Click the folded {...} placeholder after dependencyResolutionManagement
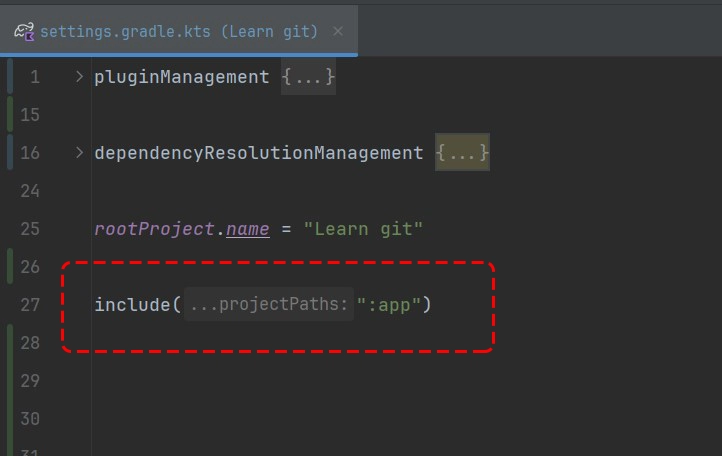 (x=462, y=153)
